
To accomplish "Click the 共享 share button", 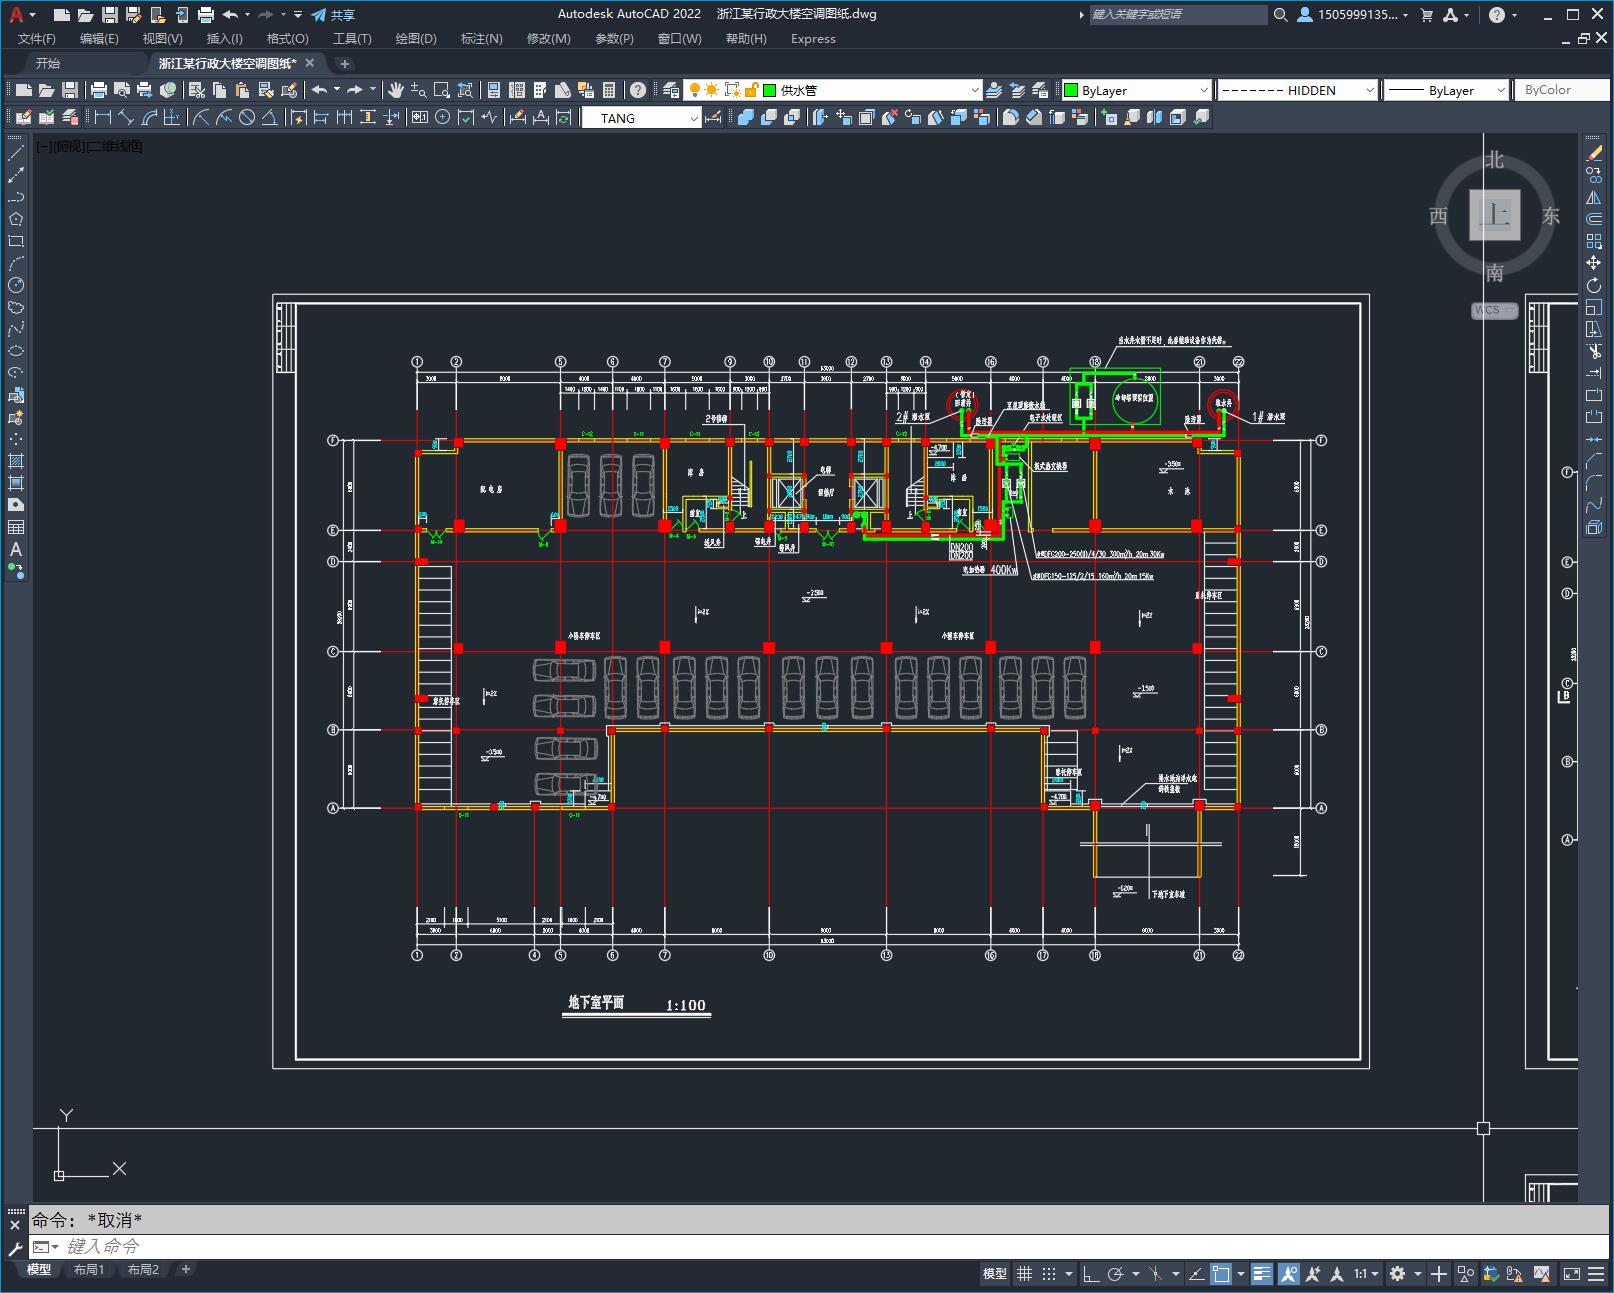I will [x=333, y=15].
